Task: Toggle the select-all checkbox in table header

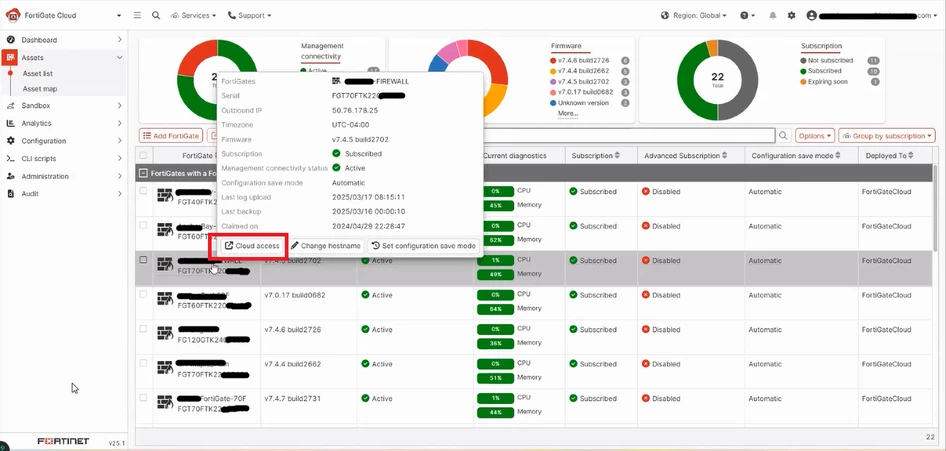Action: click(144, 156)
